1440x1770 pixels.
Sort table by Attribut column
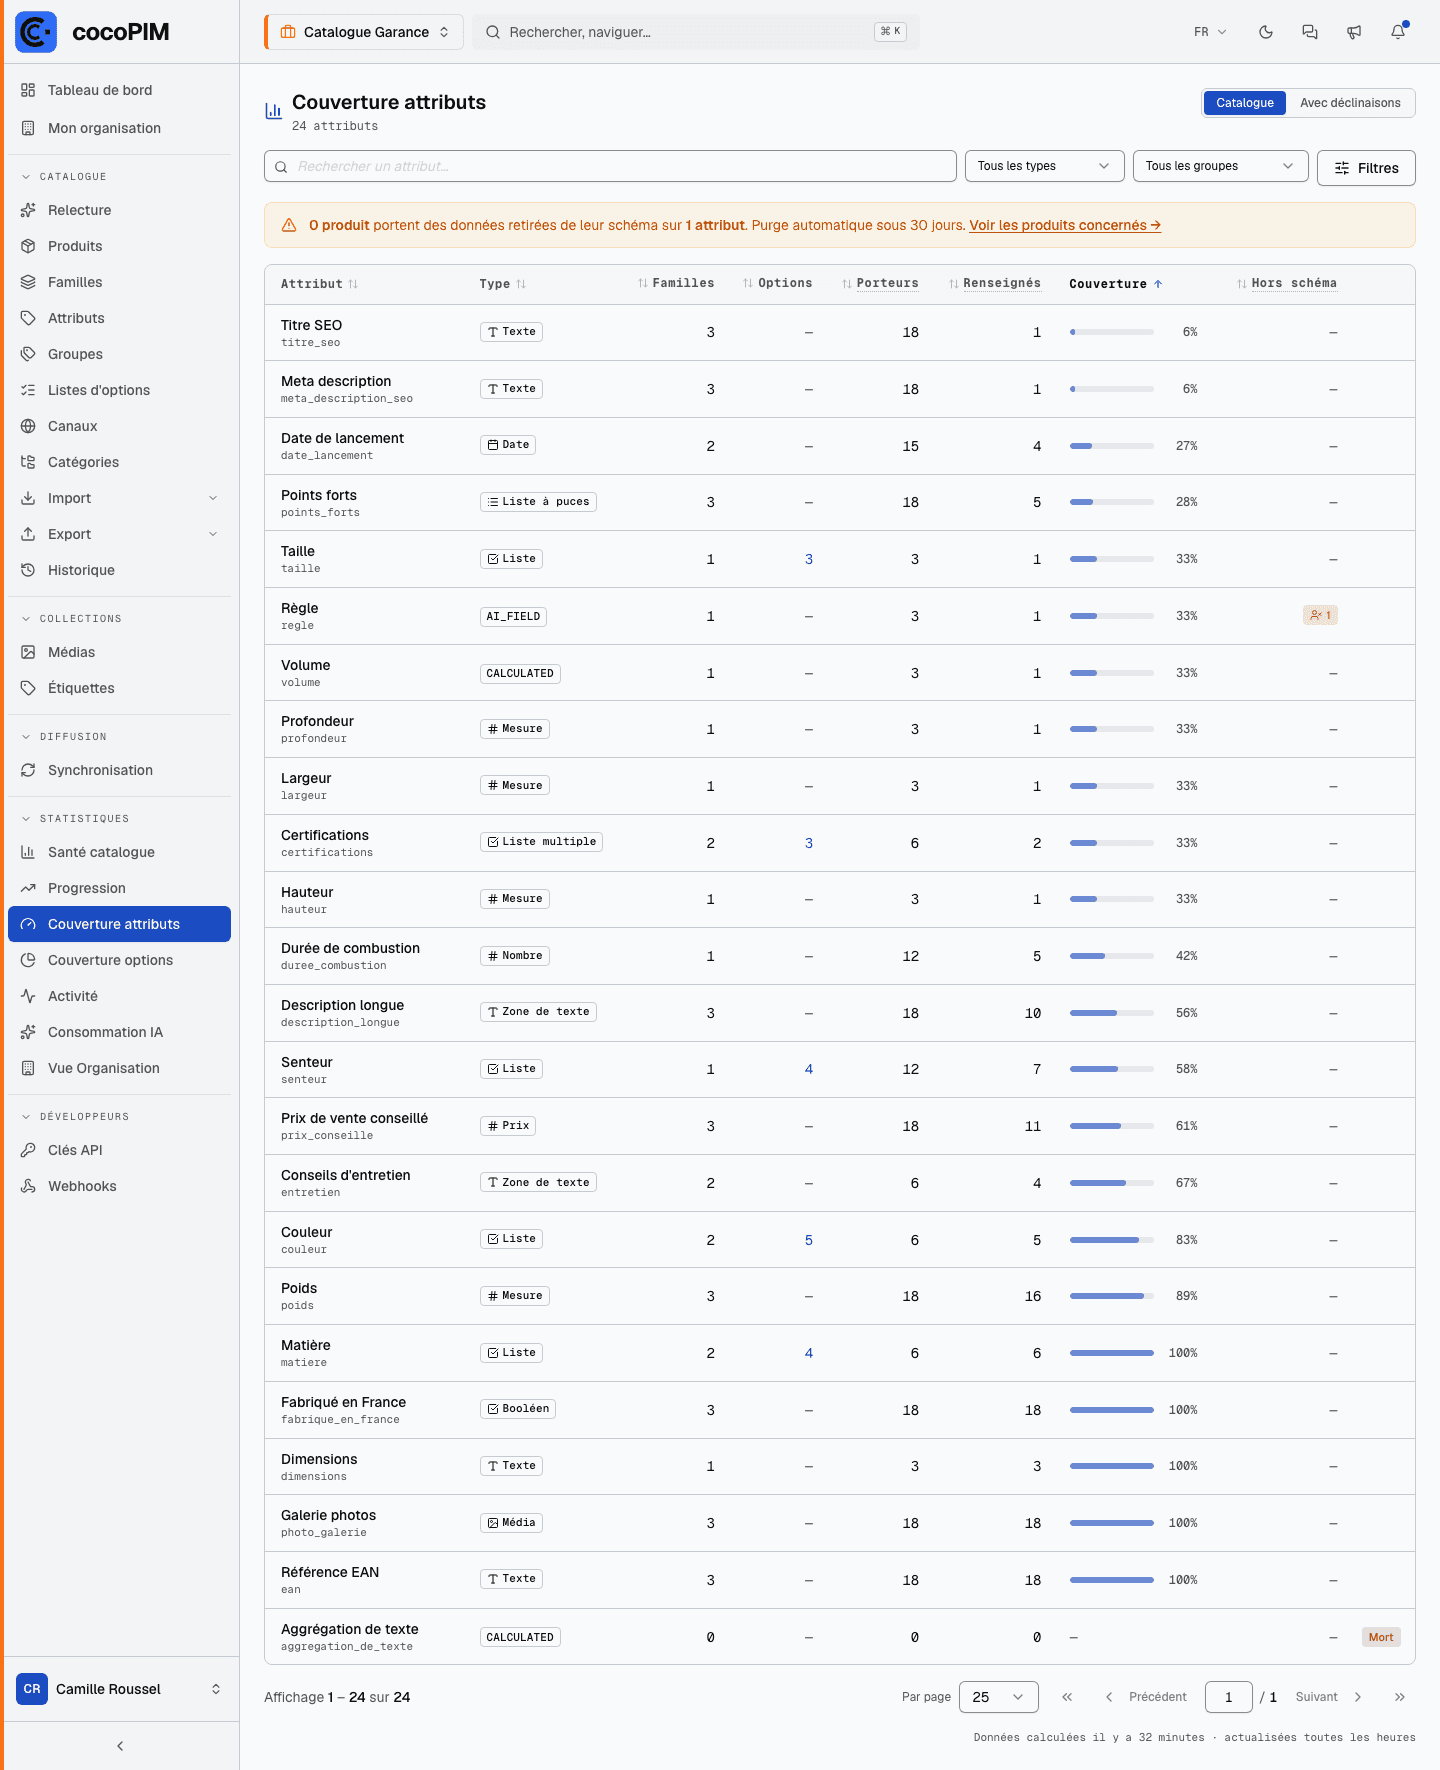tap(319, 284)
